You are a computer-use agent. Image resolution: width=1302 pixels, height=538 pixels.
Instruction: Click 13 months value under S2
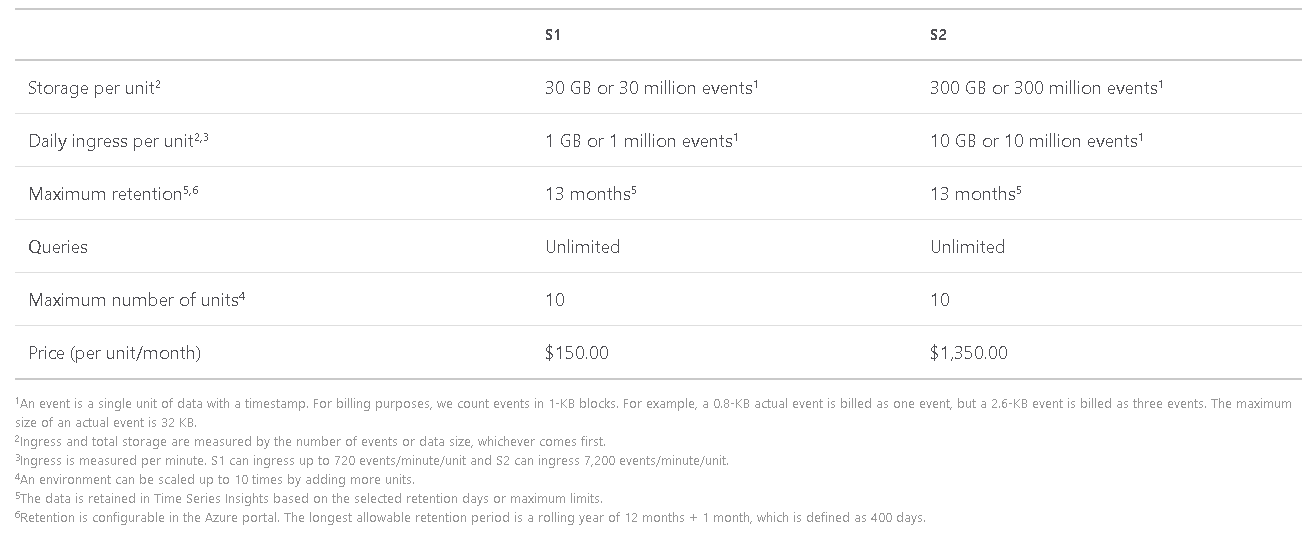click(976, 194)
